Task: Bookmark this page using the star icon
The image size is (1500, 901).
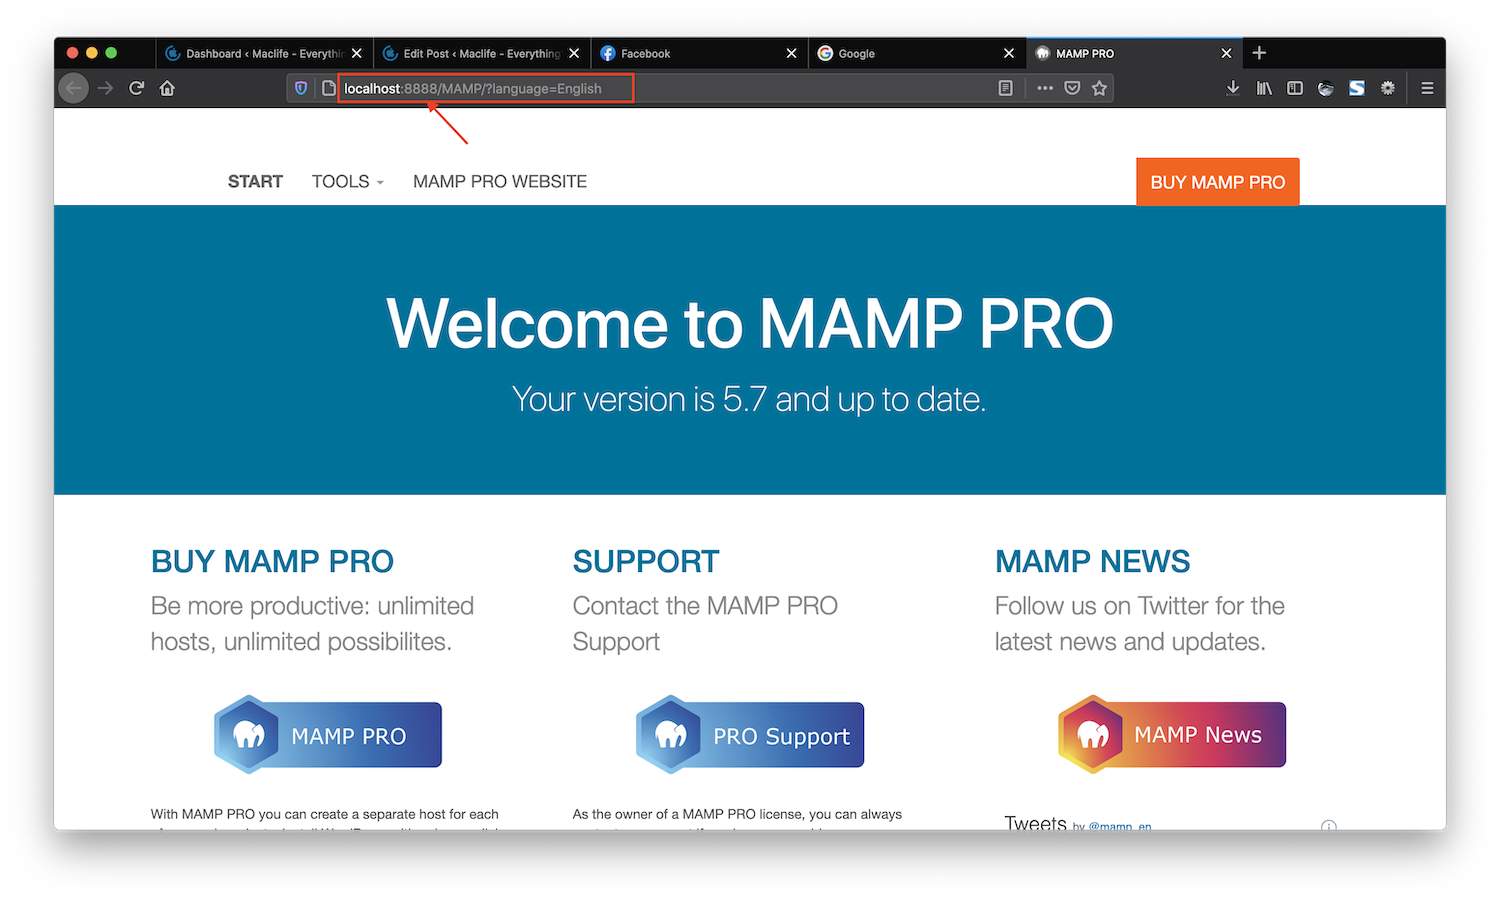Action: click(1100, 88)
